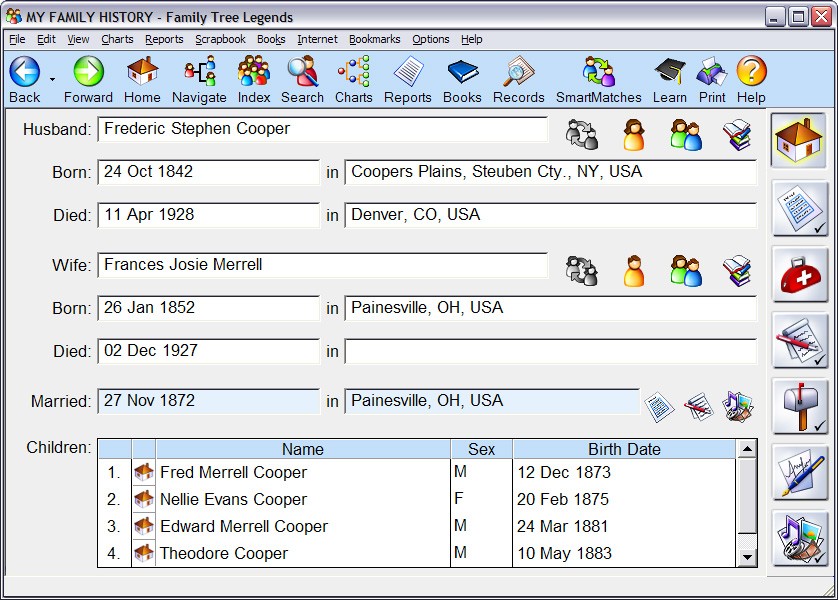The image size is (838, 600).
Task: Click the husband's stacked books icon
Action: [x=737, y=134]
